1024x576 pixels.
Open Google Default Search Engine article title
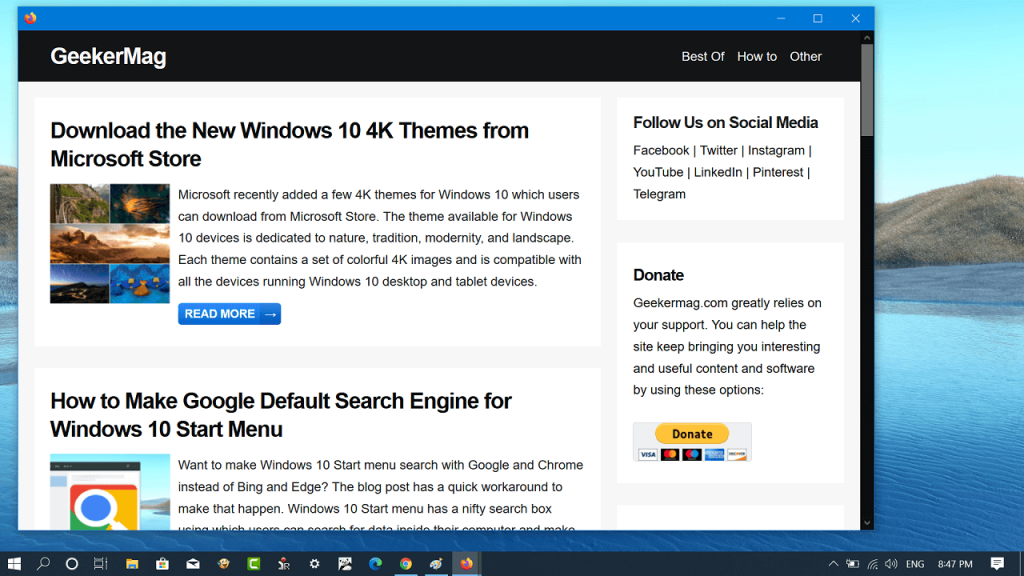[281, 415]
